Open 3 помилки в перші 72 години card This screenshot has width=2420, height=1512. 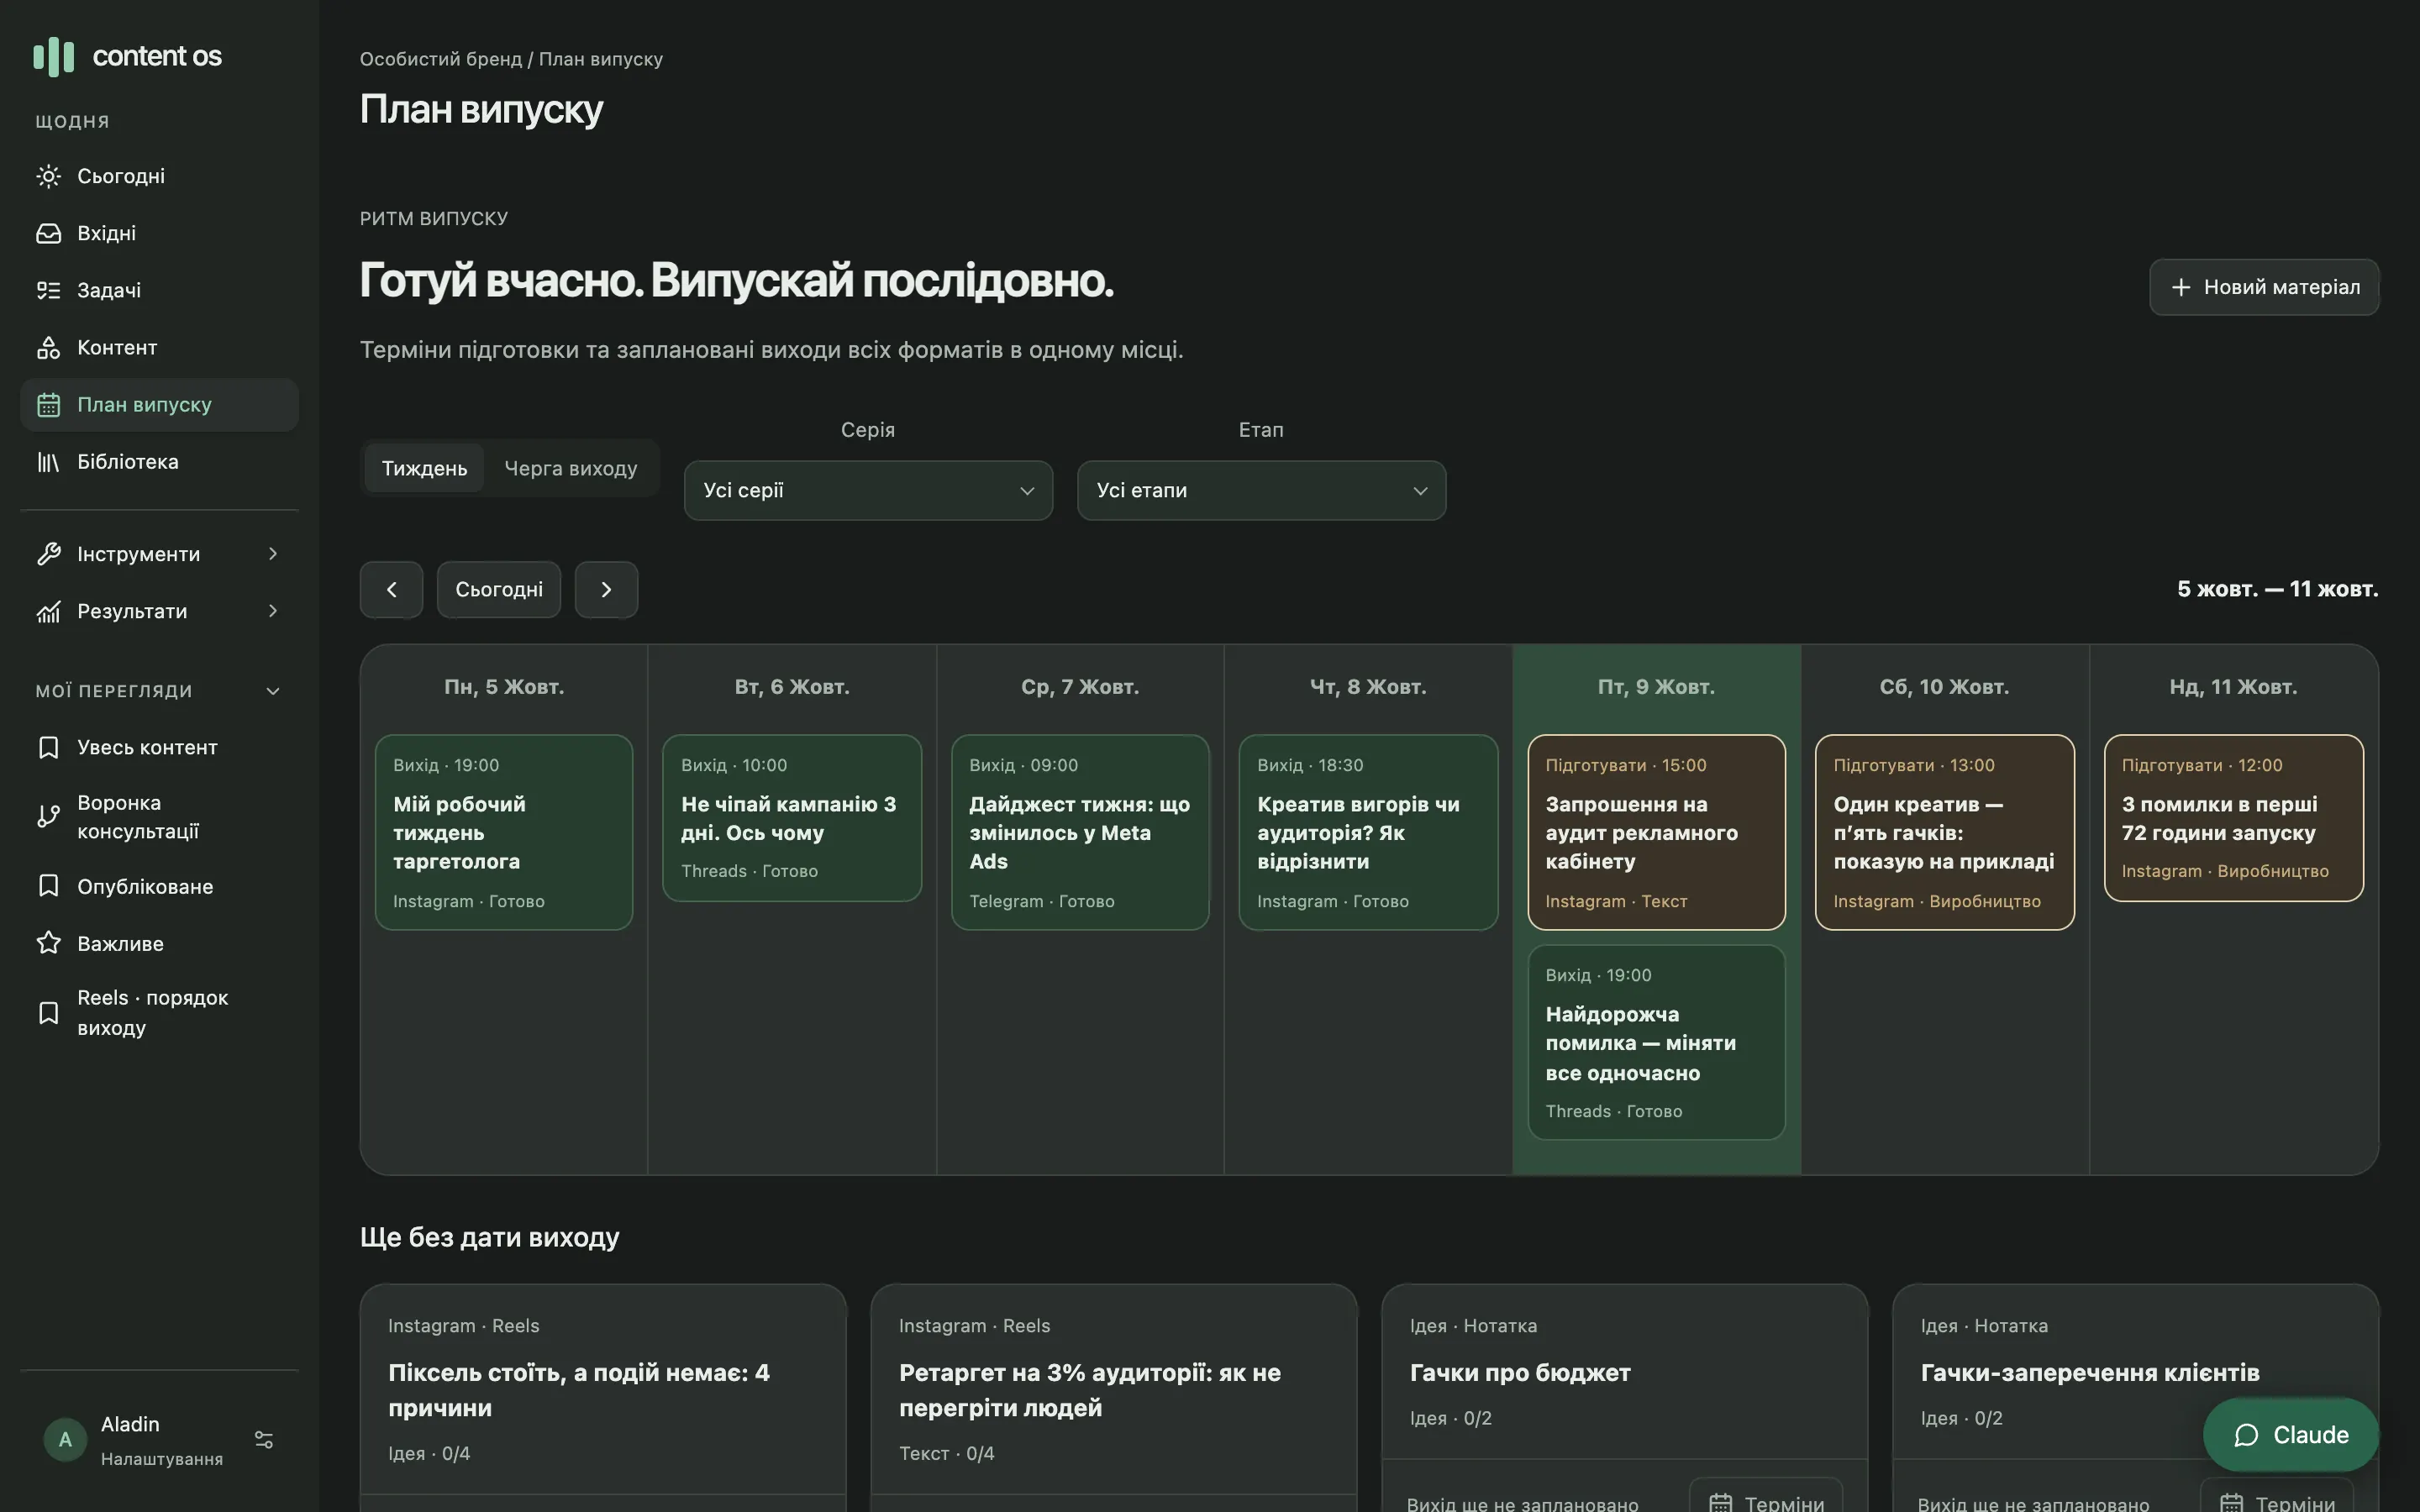(2233, 818)
